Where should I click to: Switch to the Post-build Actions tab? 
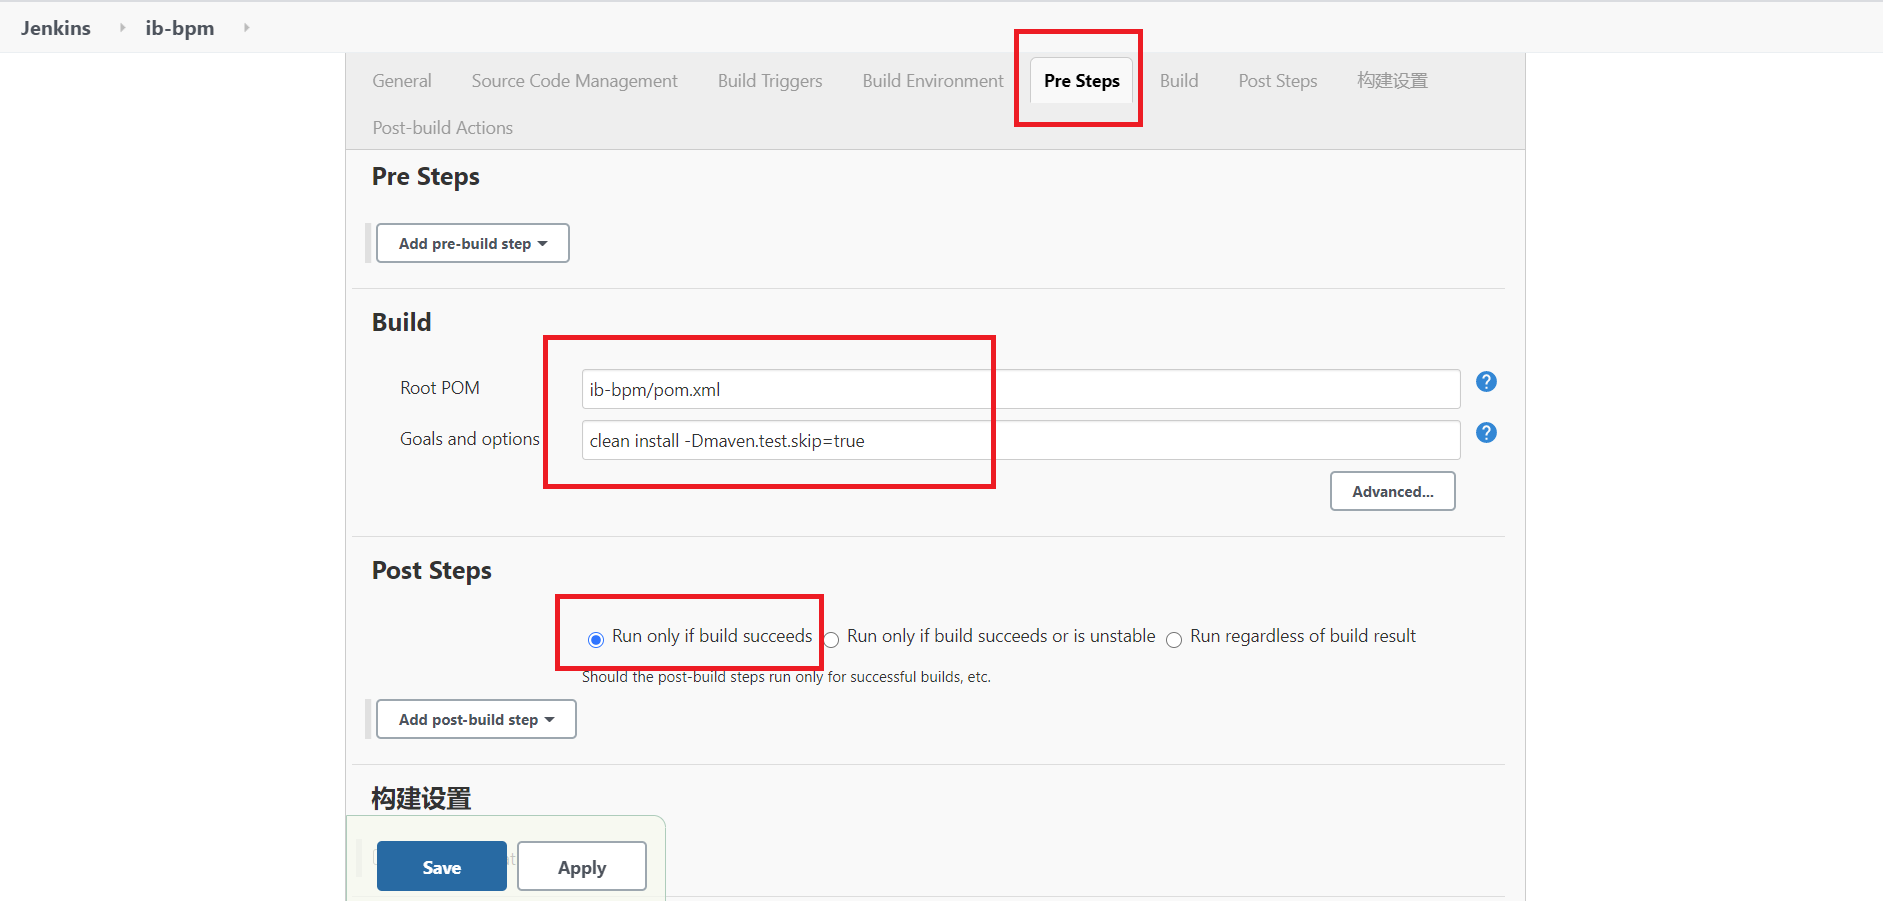(442, 128)
